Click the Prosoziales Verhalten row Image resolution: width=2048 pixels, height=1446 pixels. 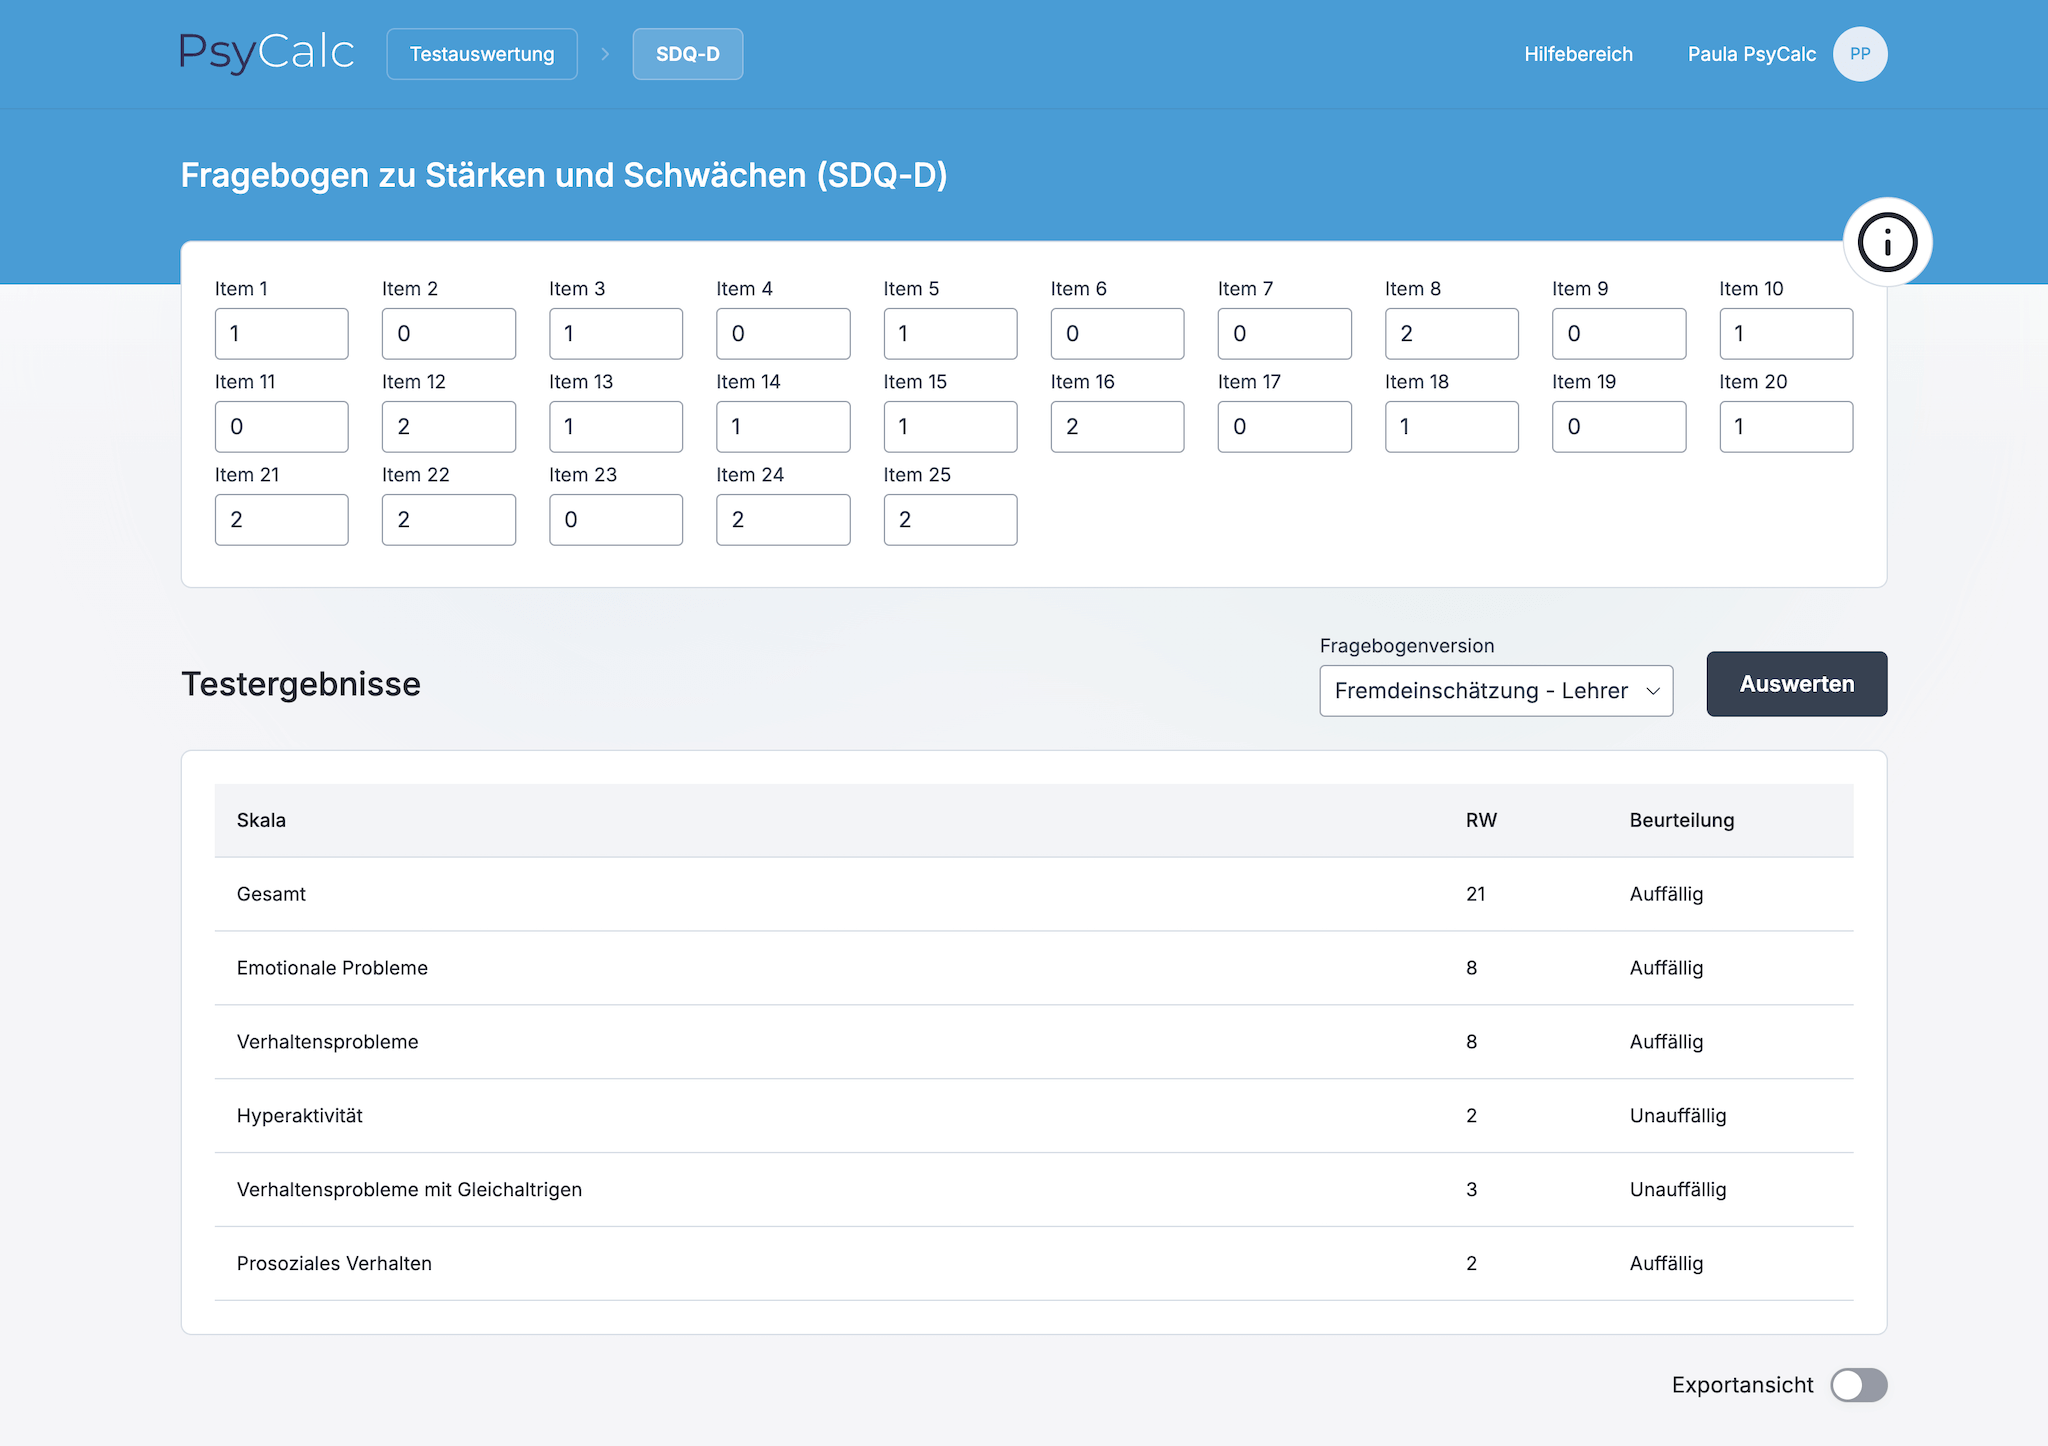pos(1033,1263)
